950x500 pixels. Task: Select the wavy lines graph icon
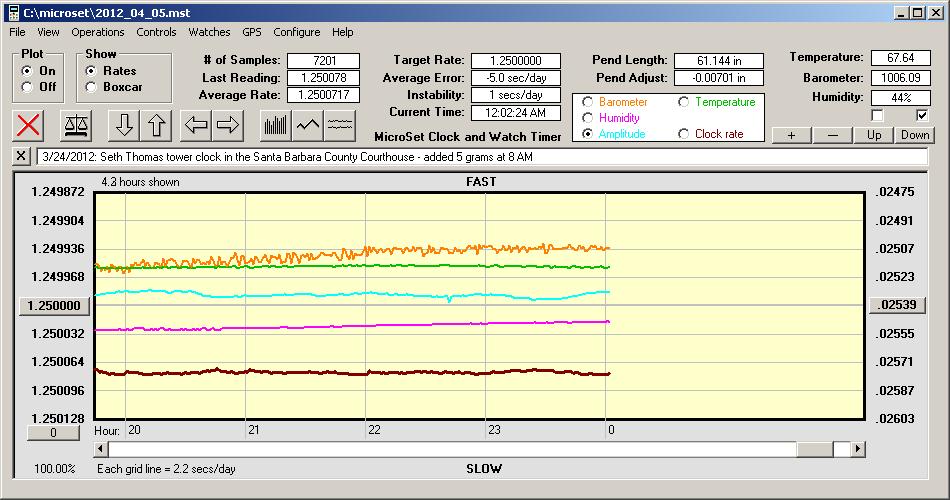[x=340, y=125]
